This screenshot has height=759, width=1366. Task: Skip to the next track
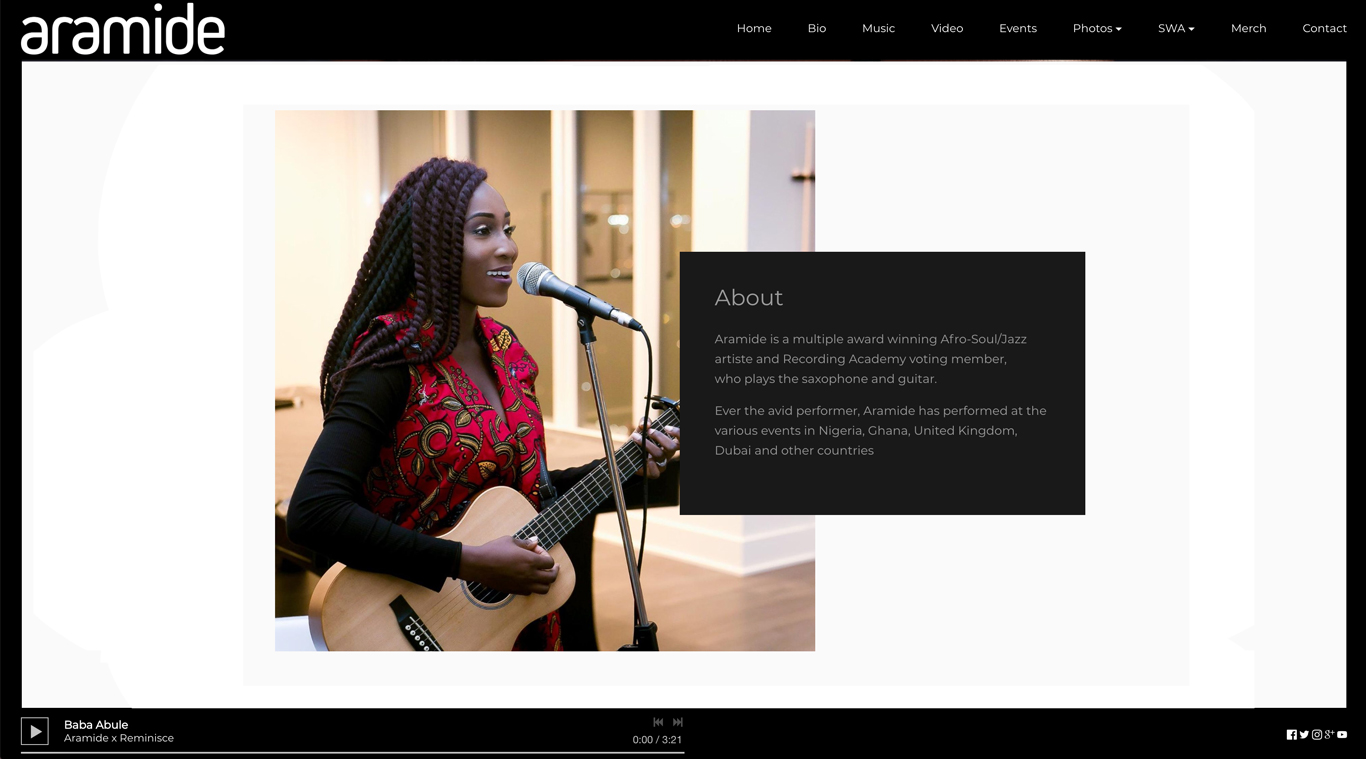(678, 722)
